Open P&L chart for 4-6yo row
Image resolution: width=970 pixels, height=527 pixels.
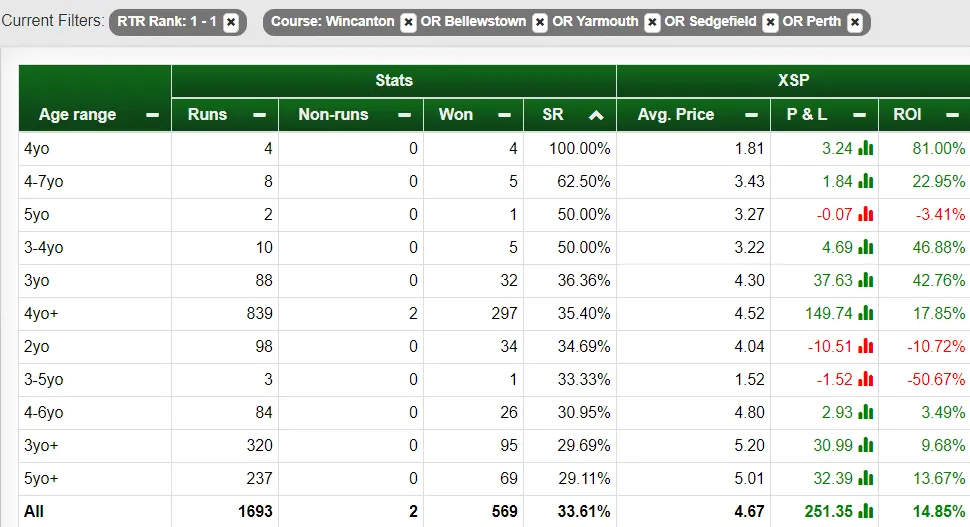865,412
